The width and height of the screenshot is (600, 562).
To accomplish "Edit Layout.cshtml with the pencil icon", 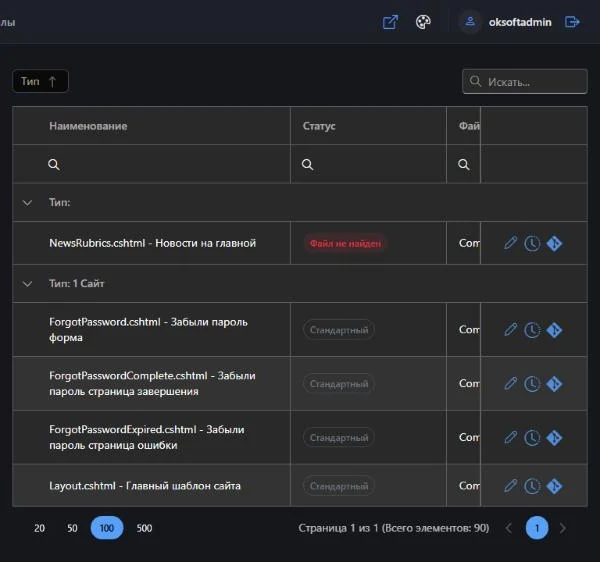I will [x=510, y=485].
